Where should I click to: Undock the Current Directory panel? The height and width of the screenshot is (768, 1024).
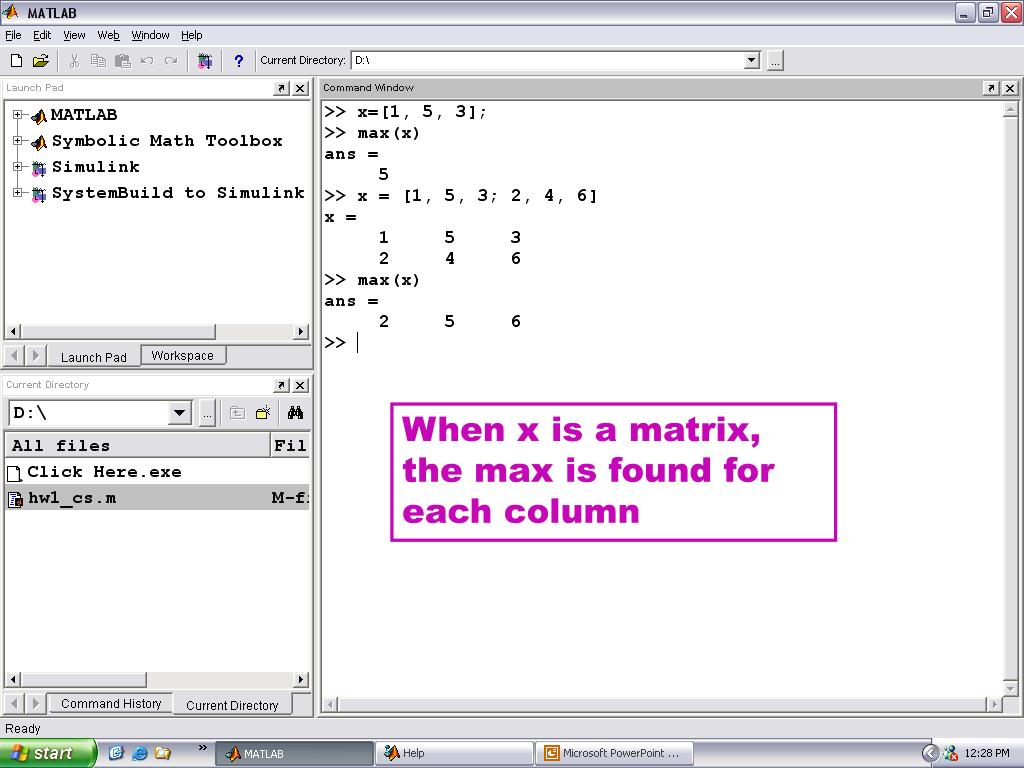tap(281, 385)
